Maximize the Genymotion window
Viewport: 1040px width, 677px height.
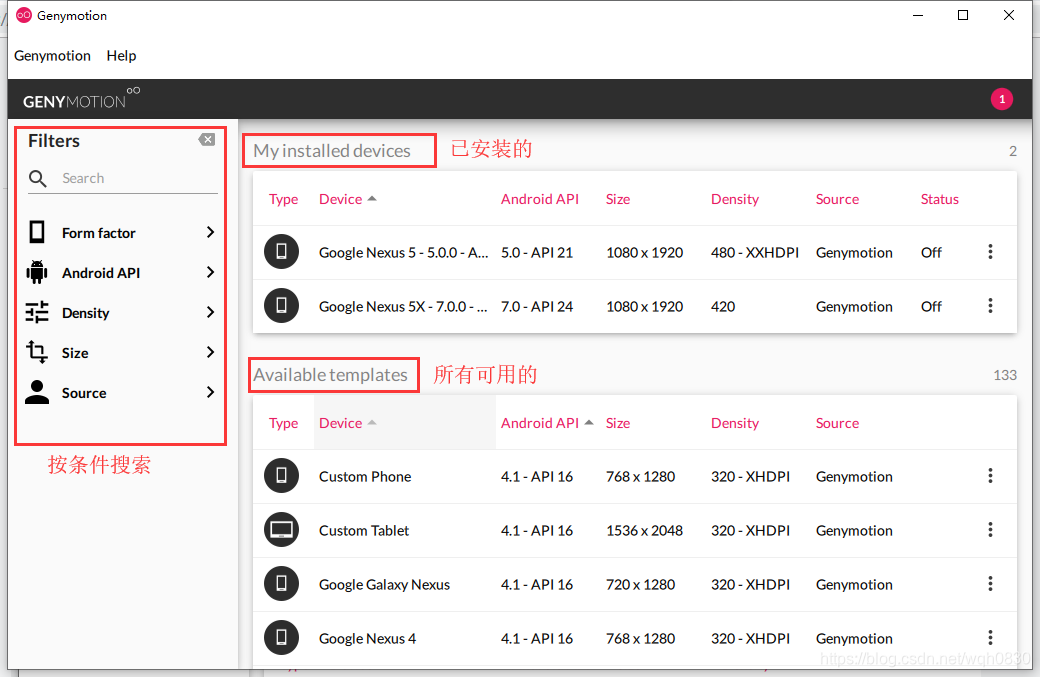(x=963, y=15)
